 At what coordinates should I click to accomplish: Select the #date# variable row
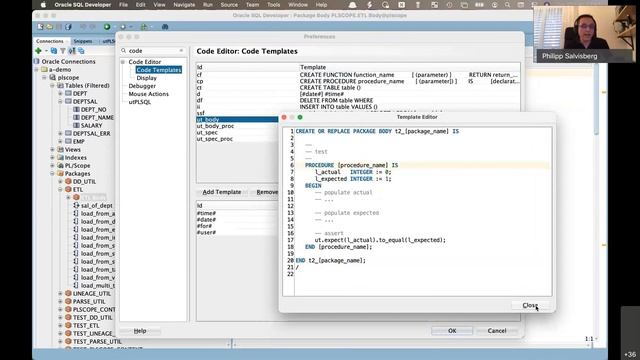click(237, 220)
